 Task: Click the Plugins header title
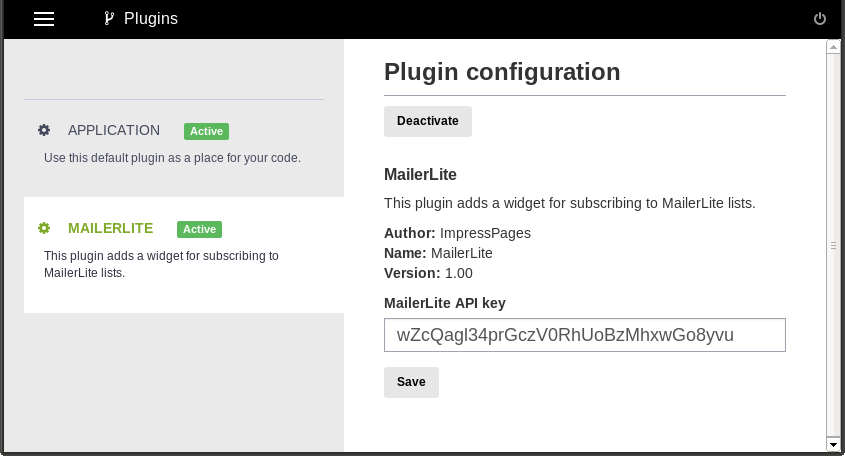pyautogui.click(x=151, y=18)
